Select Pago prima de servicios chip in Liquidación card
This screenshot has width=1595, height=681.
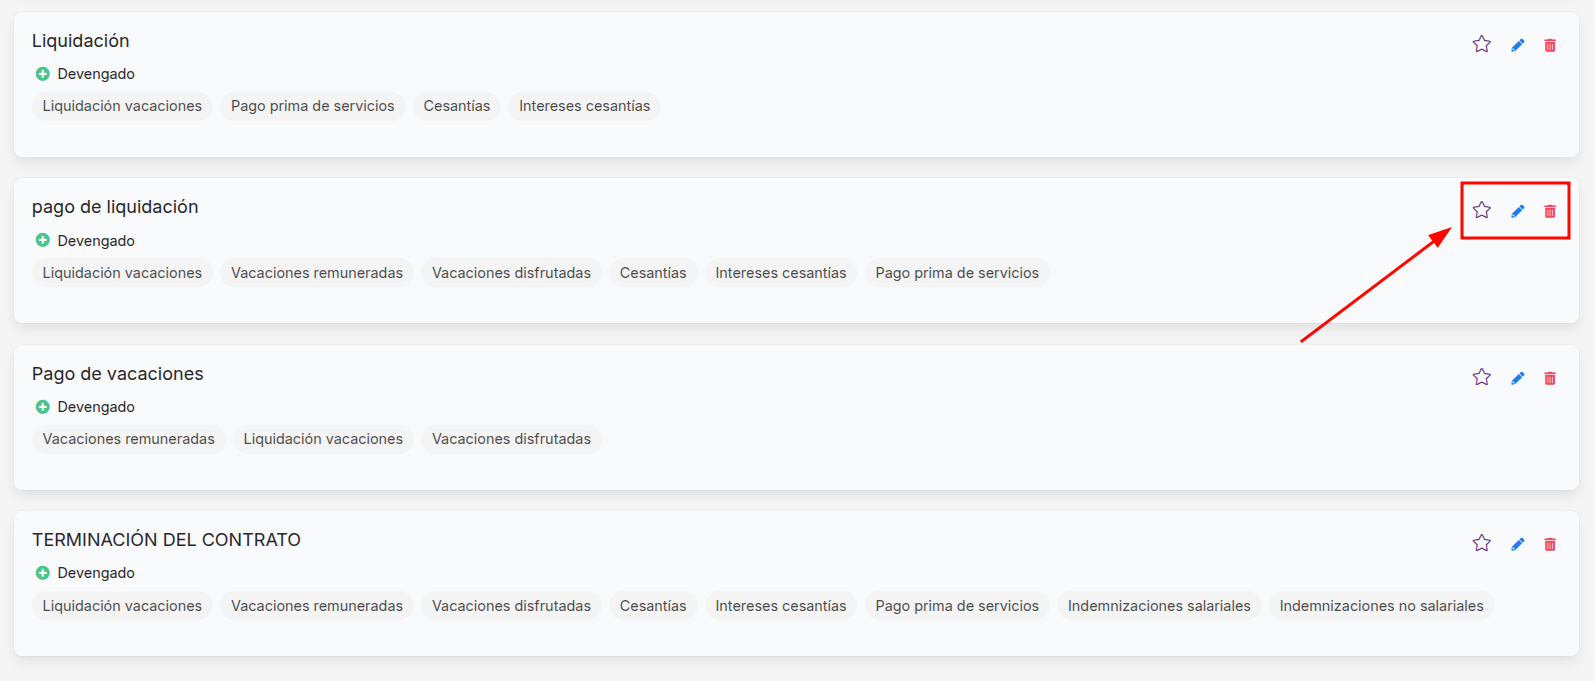click(313, 106)
